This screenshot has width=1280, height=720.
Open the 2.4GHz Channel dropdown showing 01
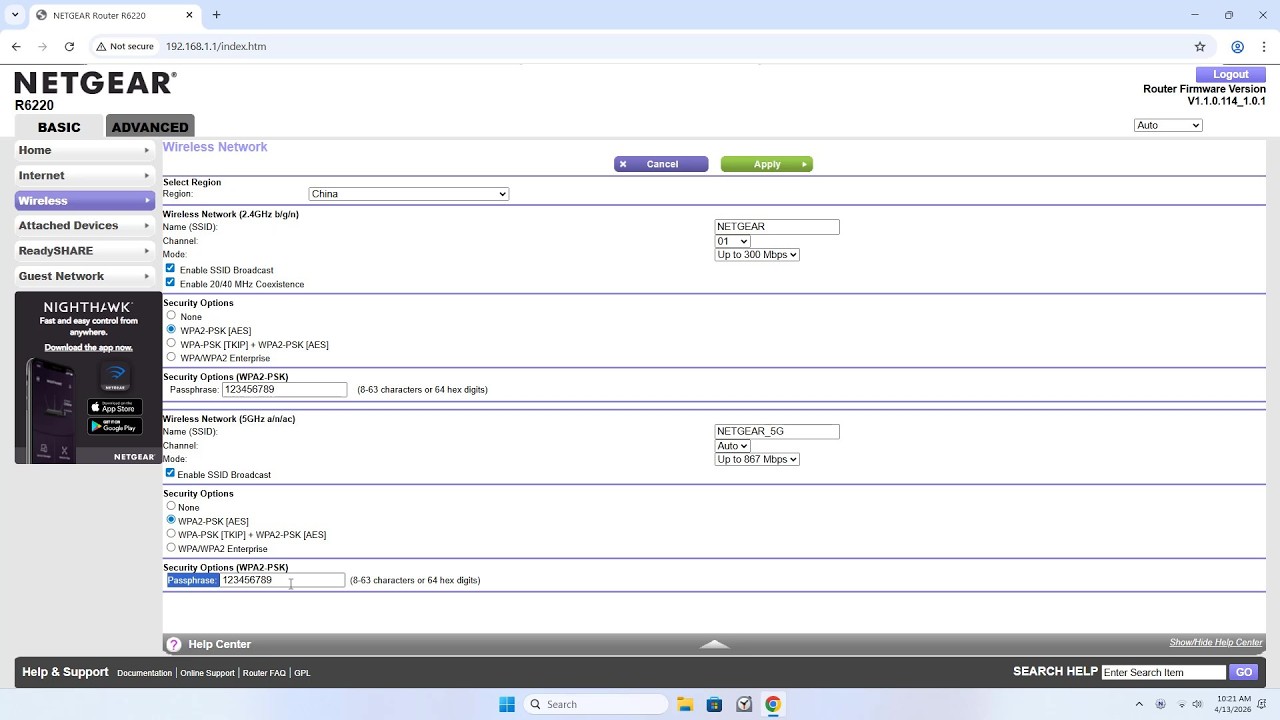[732, 241]
